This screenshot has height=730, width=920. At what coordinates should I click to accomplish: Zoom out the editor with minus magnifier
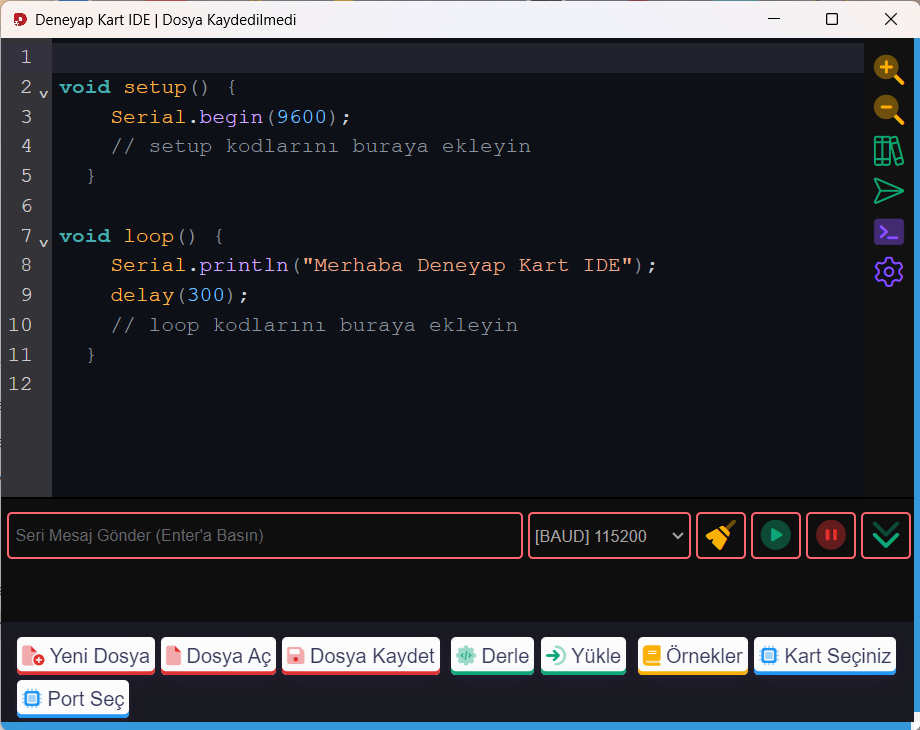888,110
